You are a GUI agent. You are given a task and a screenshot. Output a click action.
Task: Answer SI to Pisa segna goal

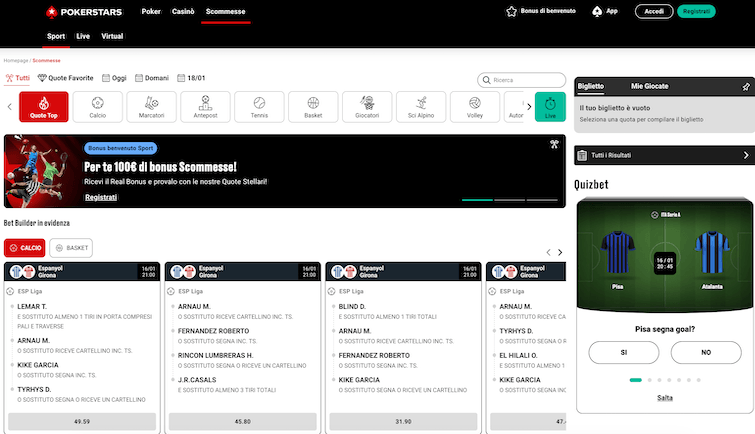[x=624, y=353]
